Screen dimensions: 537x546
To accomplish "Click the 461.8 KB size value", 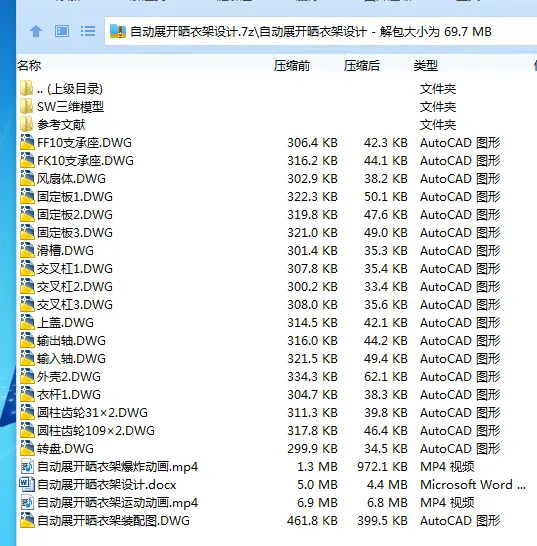I will 312,521.
